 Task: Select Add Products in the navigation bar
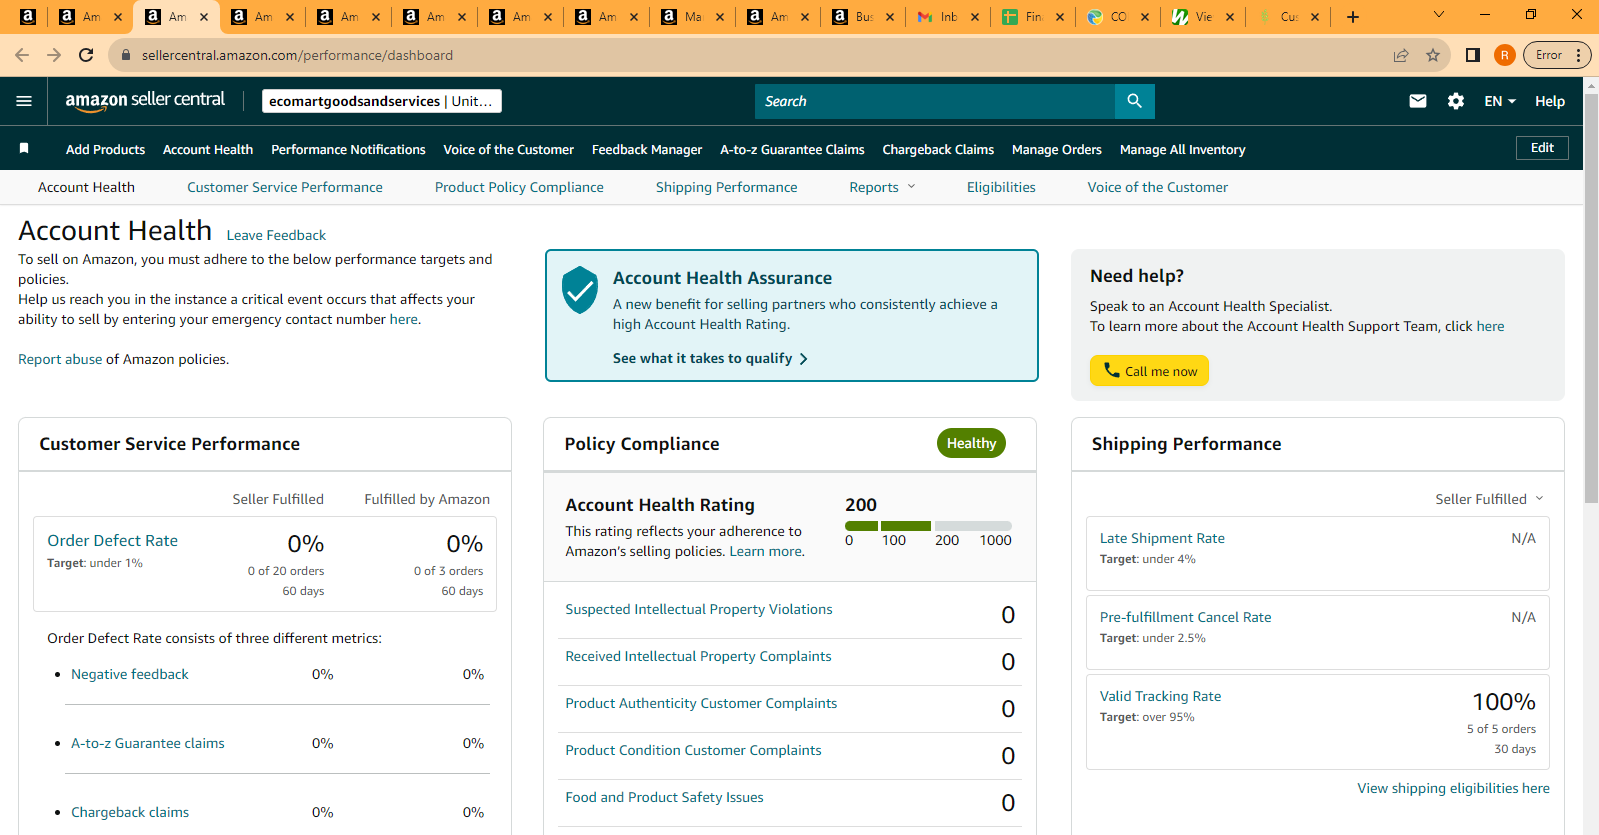(105, 149)
